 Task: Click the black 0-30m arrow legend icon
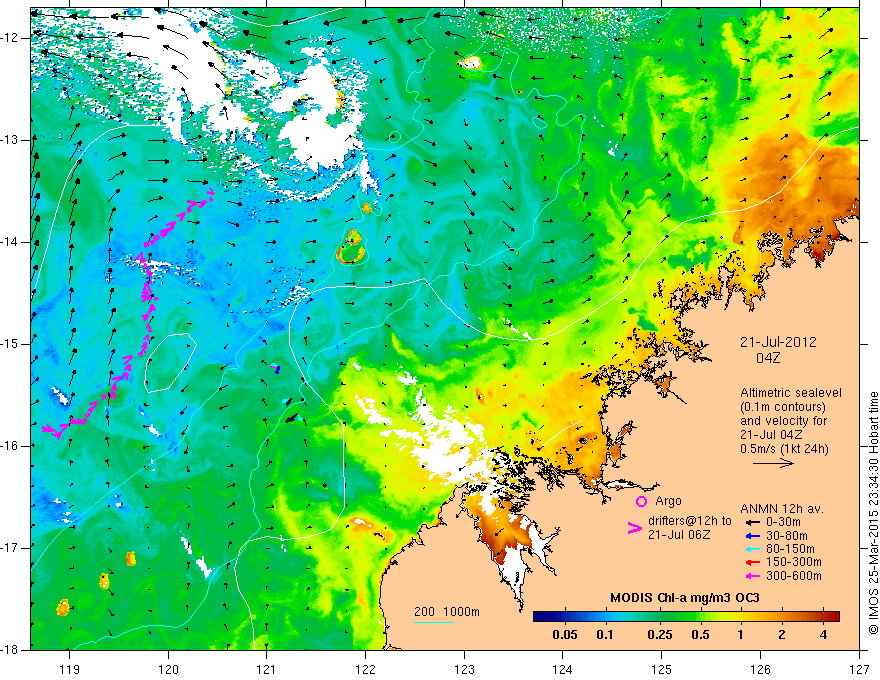(753, 522)
